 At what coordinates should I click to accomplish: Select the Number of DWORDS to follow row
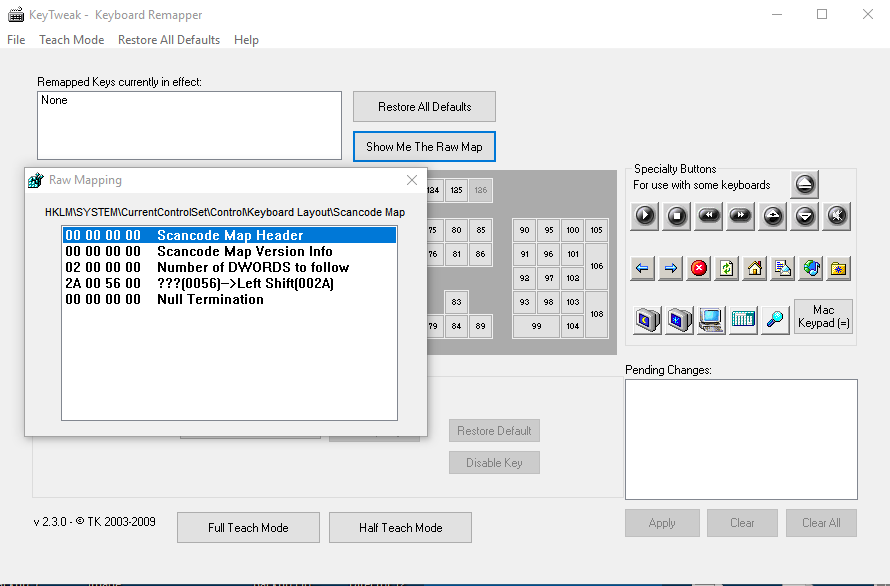(x=229, y=267)
